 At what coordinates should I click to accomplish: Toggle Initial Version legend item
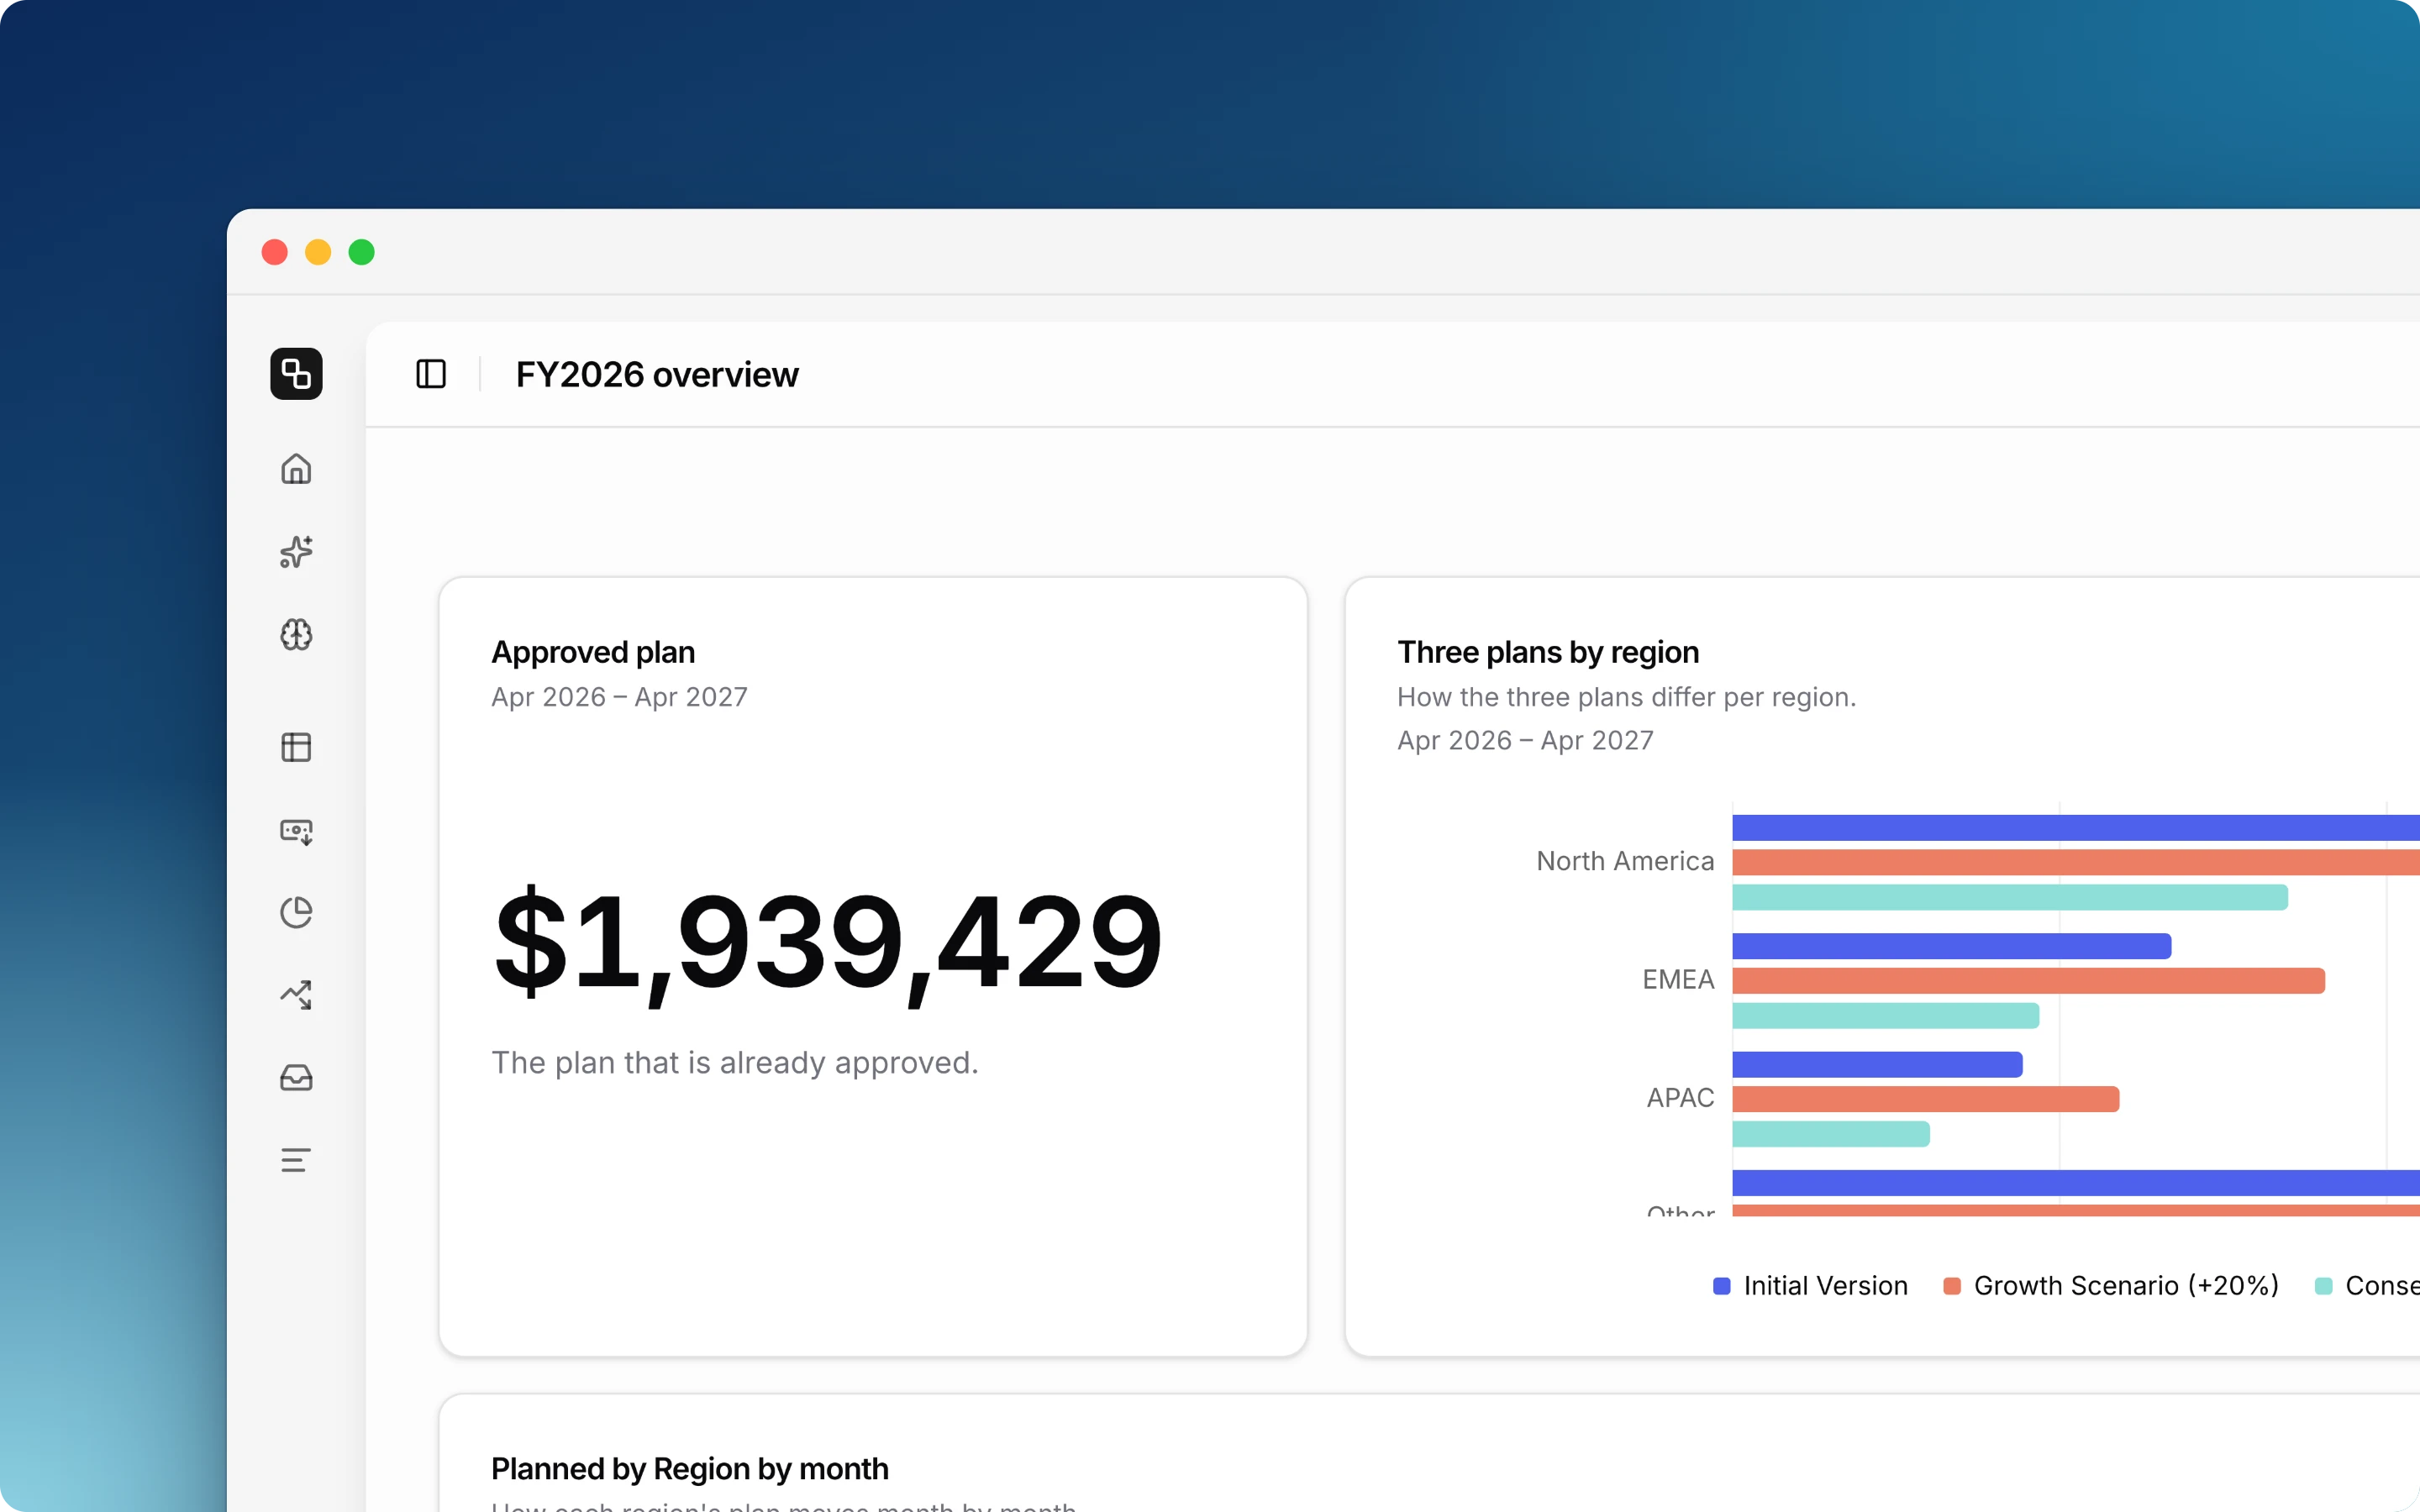[1810, 1286]
